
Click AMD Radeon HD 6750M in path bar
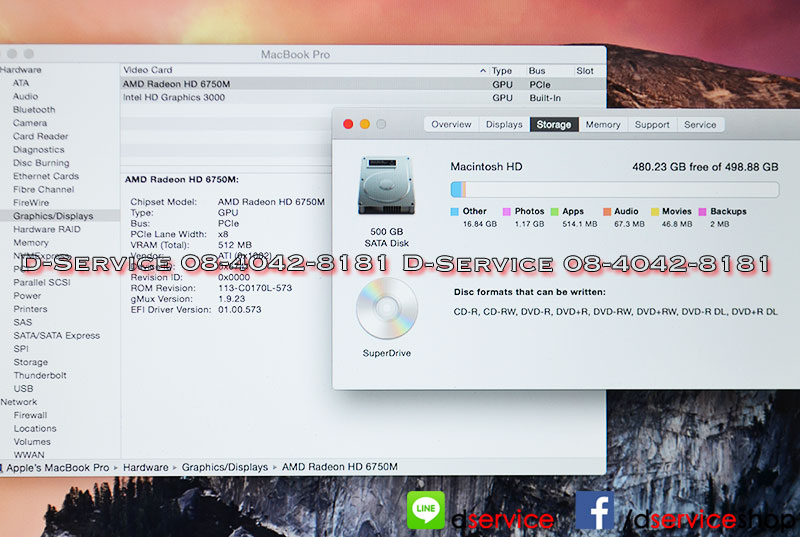[x=339, y=467]
